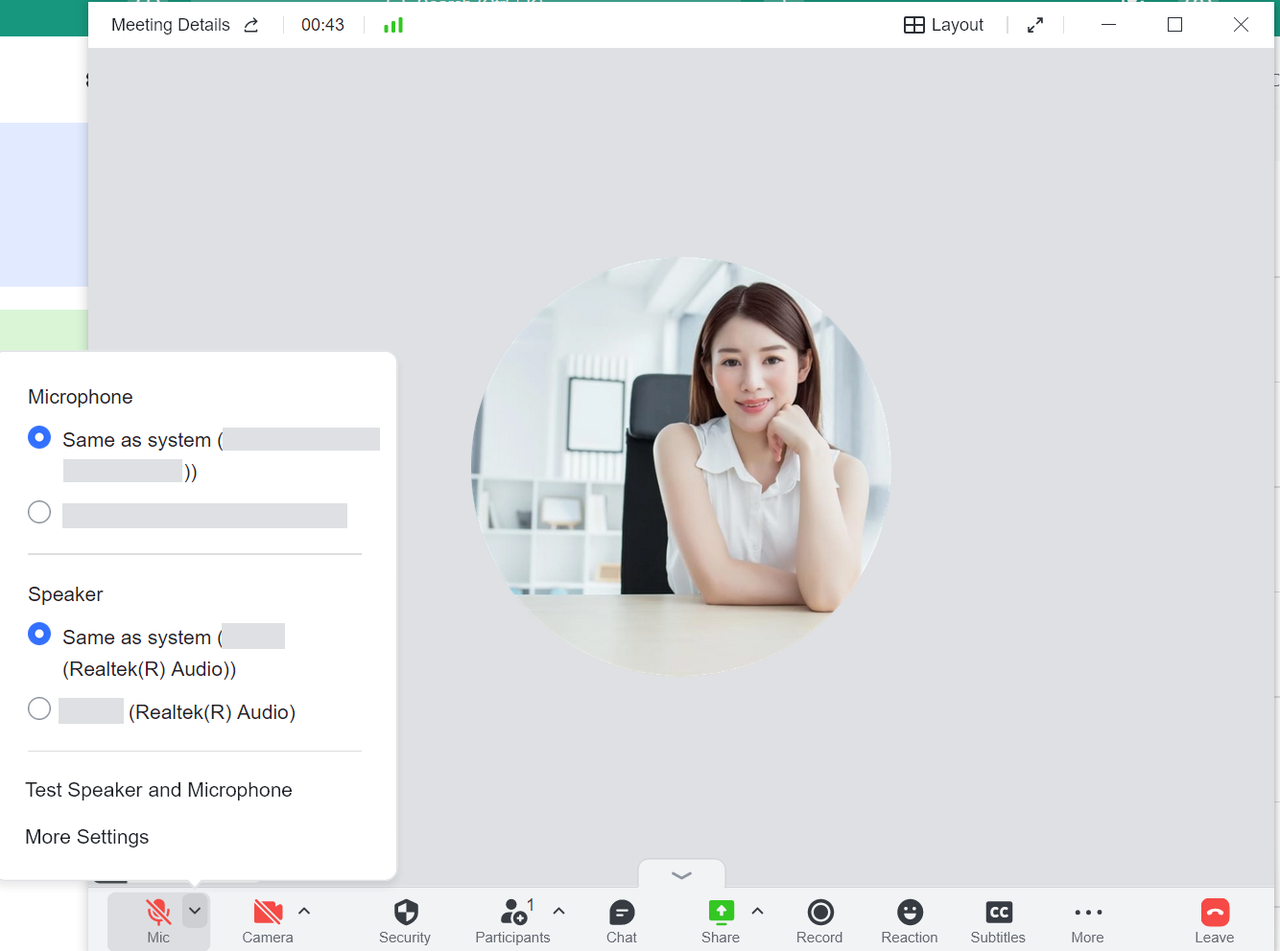Click Test Speaker and Microphone
The width and height of the screenshot is (1280, 951).
tap(158, 790)
